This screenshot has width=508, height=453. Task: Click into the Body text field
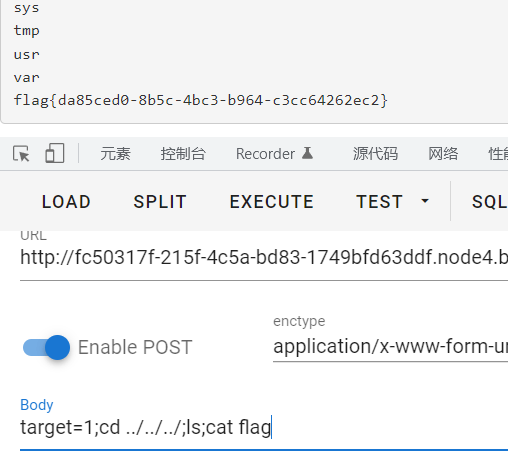pos(264,428)
